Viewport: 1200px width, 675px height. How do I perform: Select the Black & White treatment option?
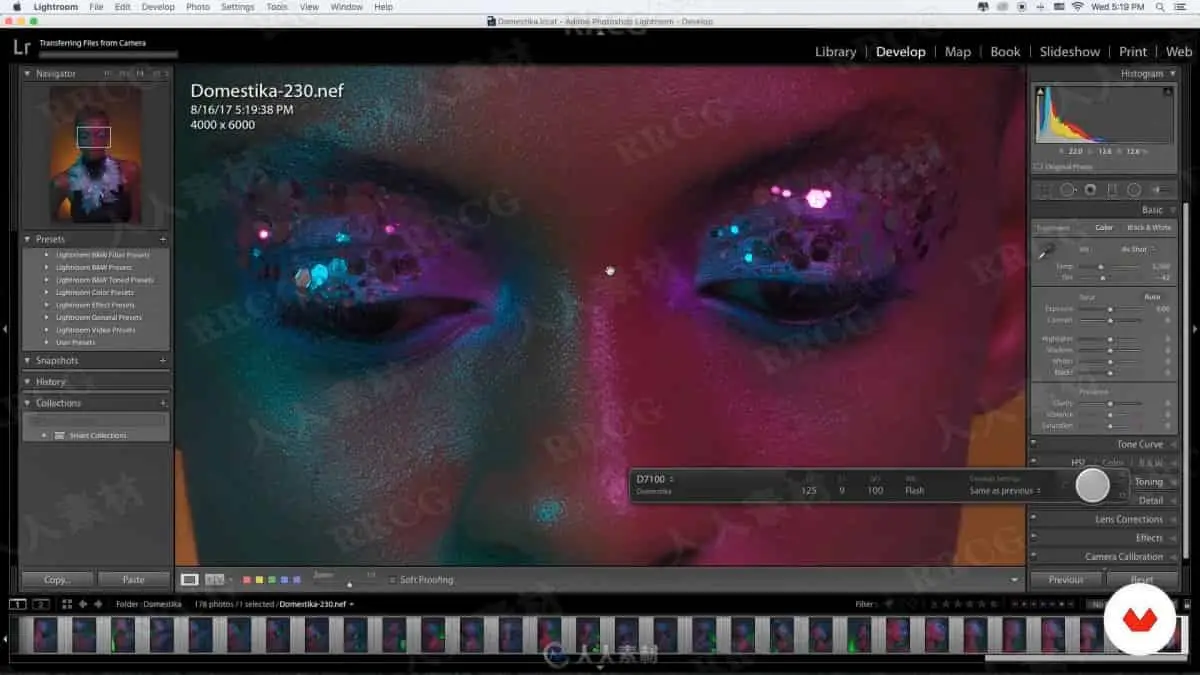coord(1149,228)
